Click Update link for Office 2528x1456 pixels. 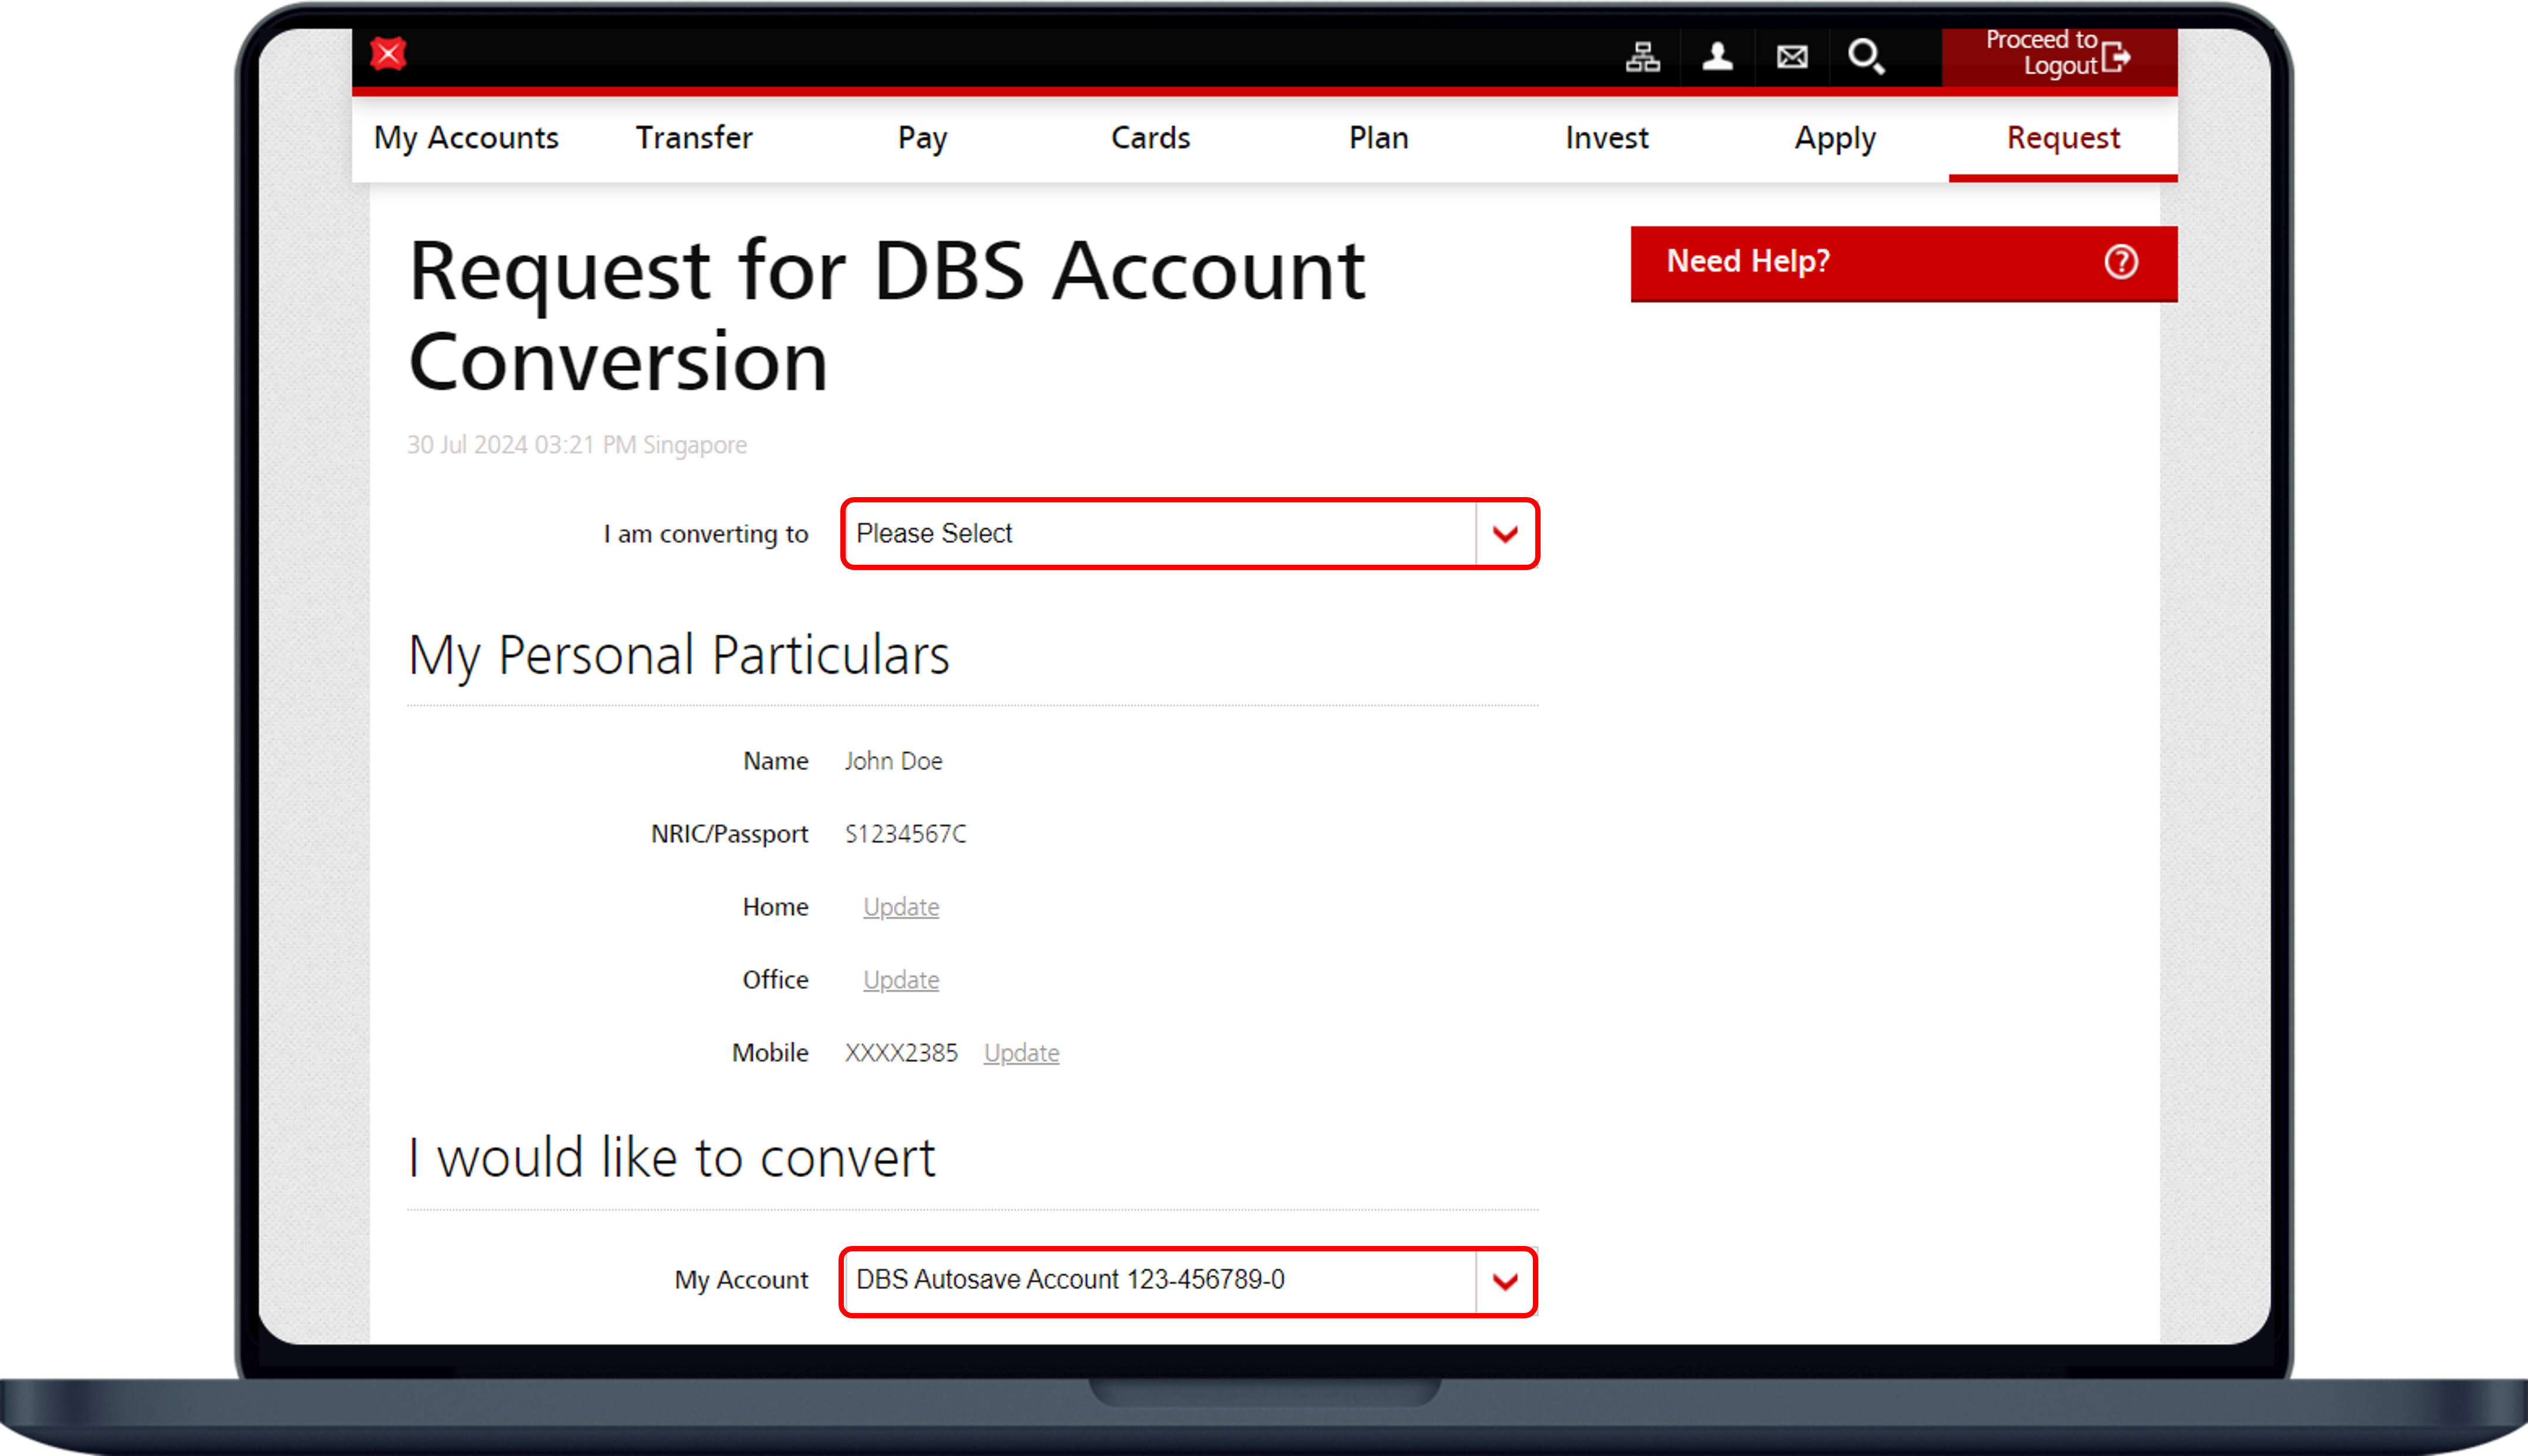click(x=901, y=980)
